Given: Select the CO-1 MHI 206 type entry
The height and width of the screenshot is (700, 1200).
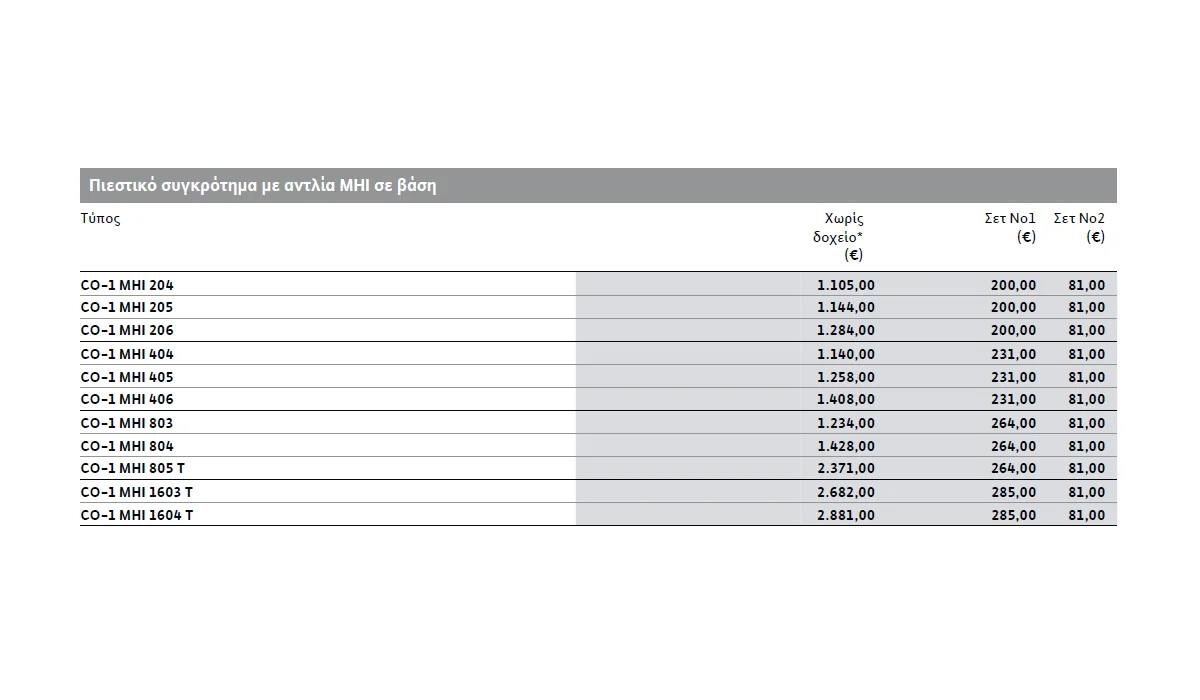Looking at the screenshot, I should pos(127,330).
